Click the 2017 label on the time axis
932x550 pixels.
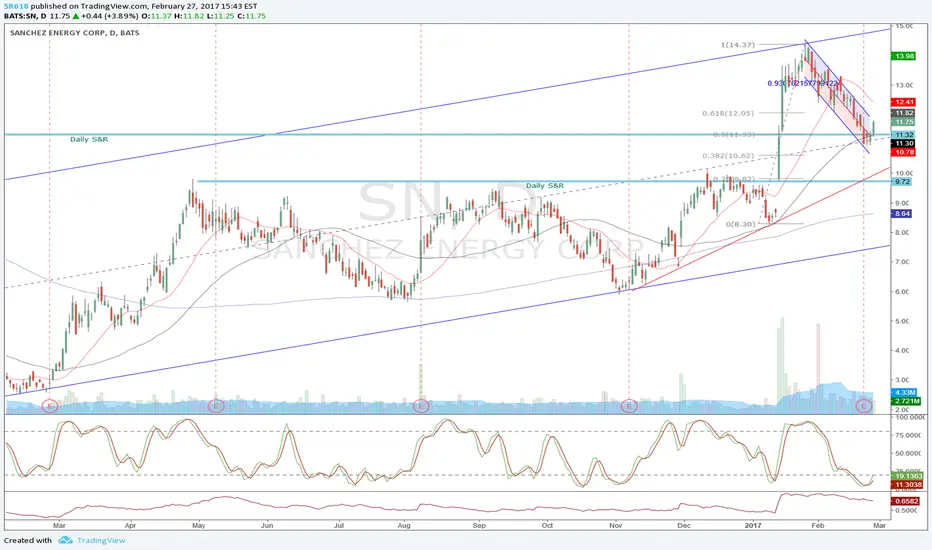pos(753,526)
